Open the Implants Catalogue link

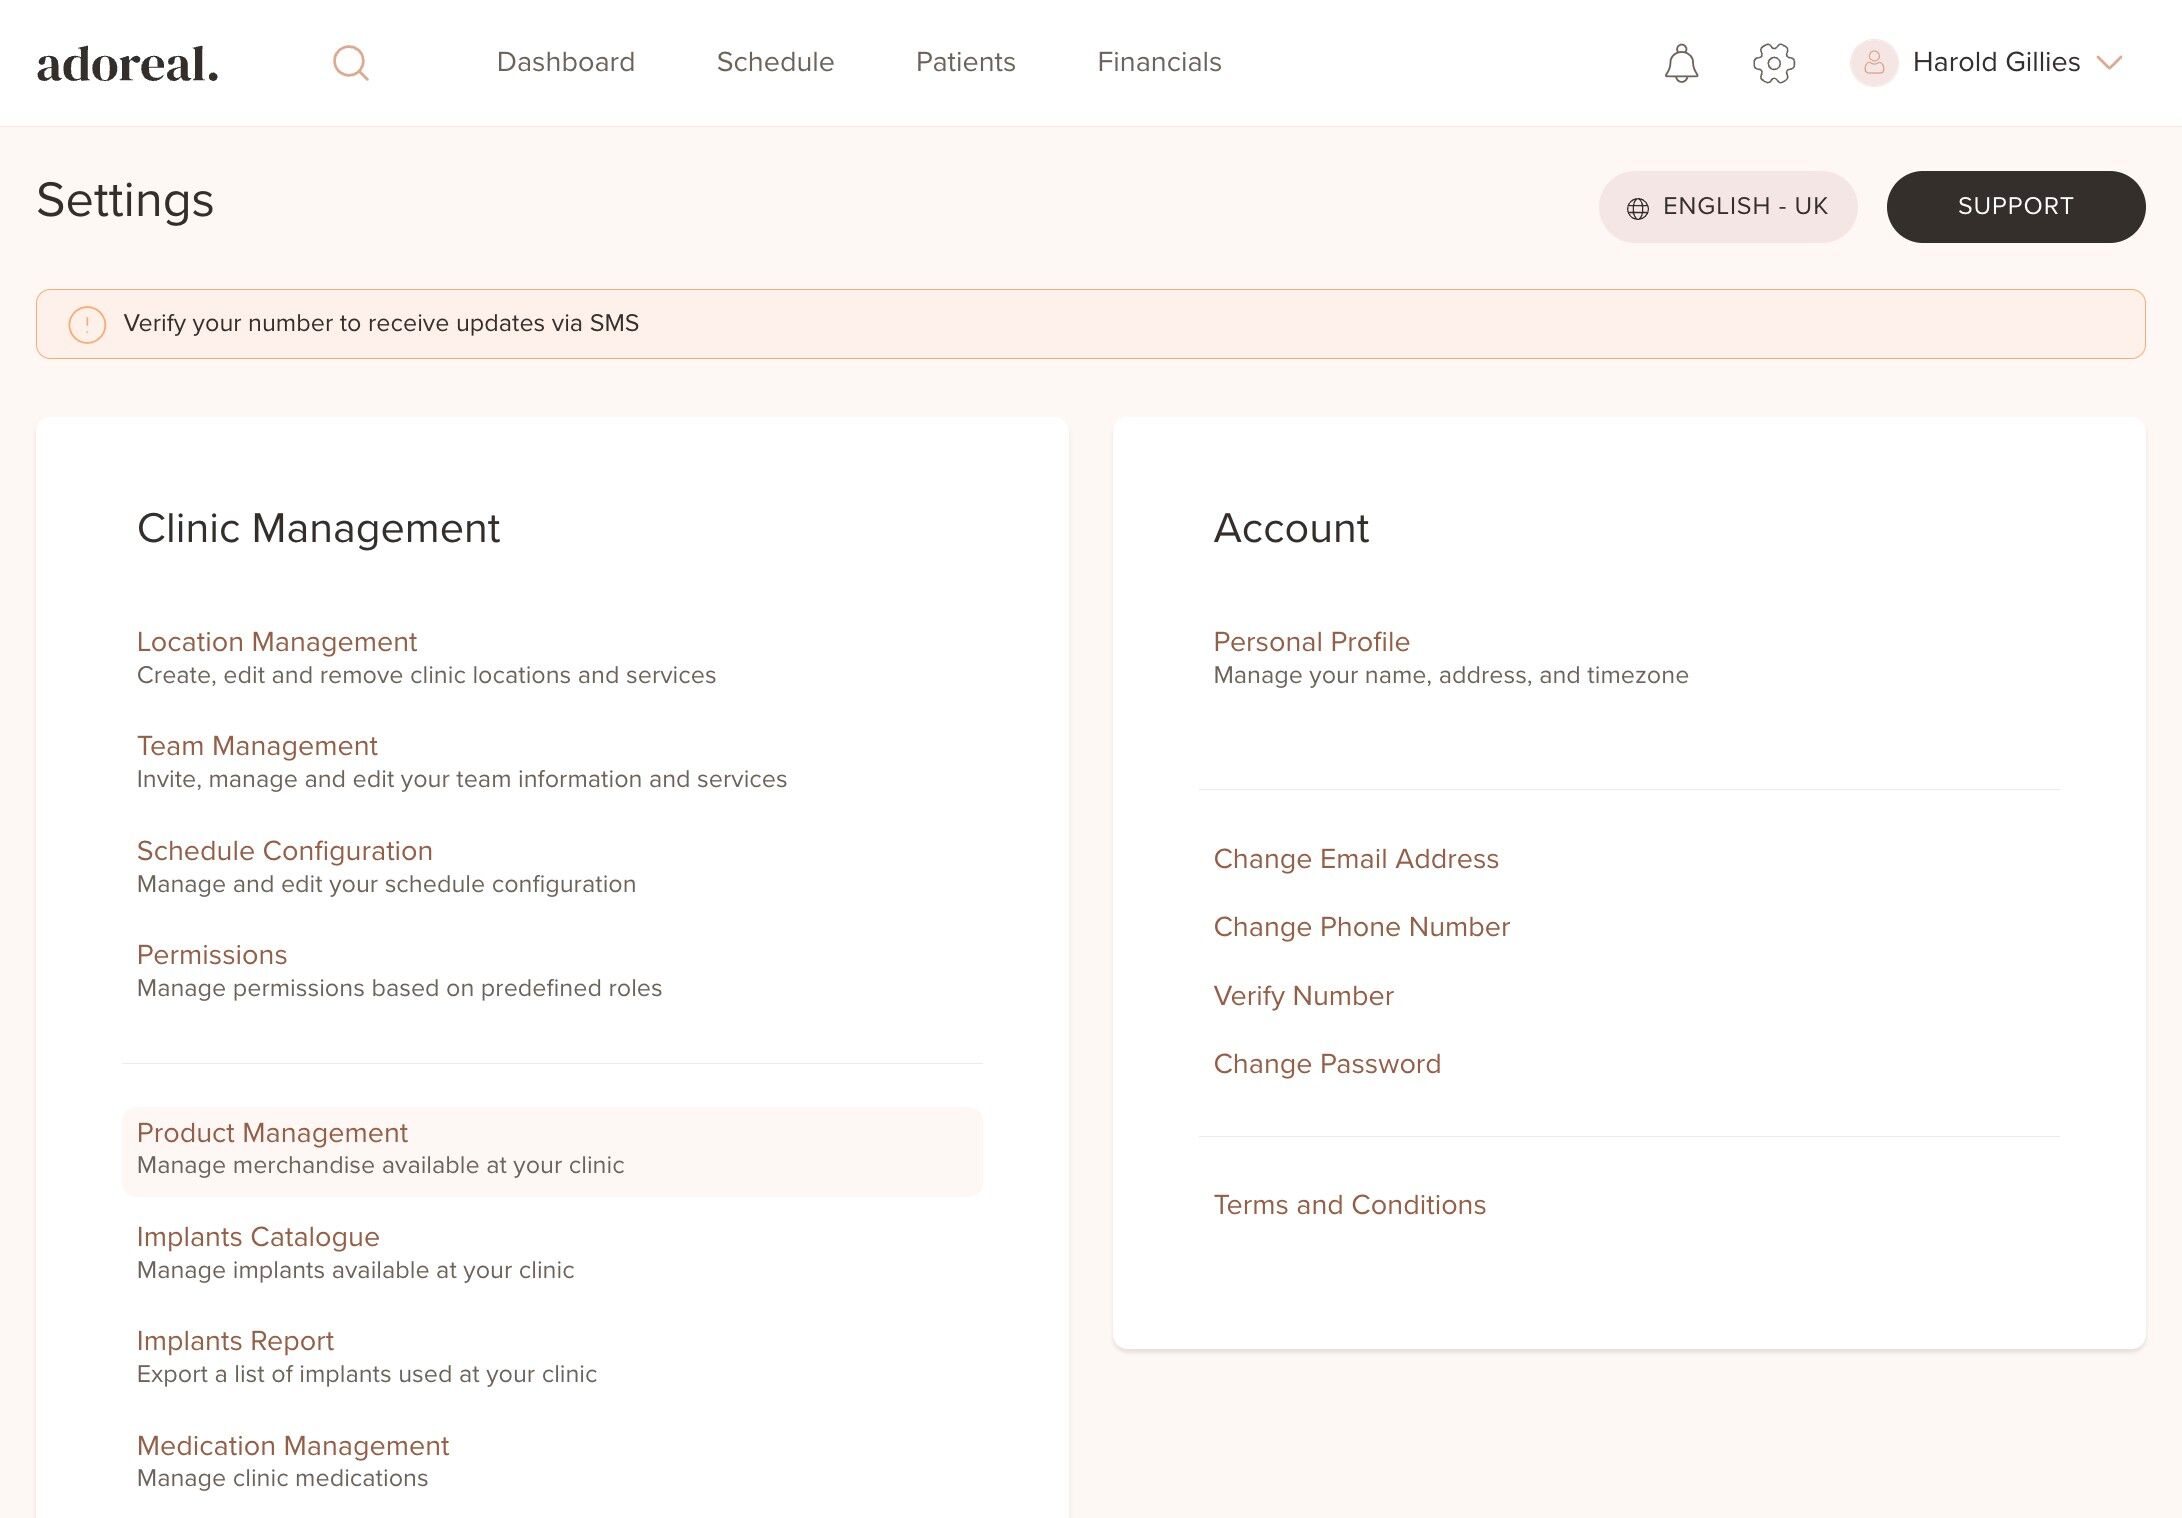(x=258, y=1237)
